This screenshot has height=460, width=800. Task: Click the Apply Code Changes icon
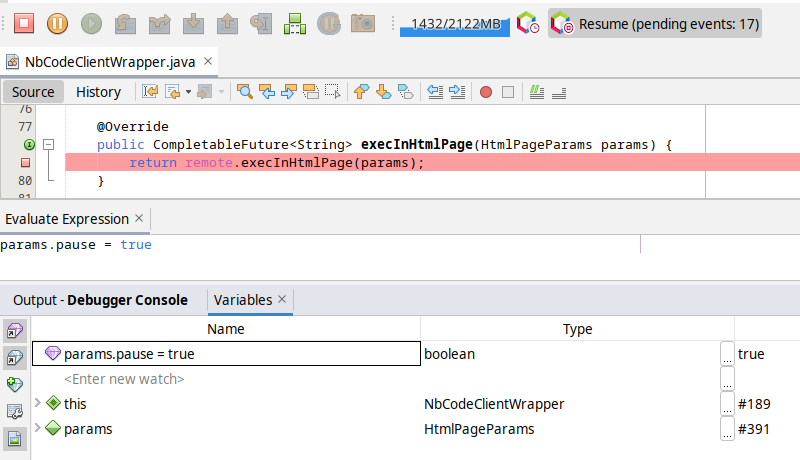point(295,23)
